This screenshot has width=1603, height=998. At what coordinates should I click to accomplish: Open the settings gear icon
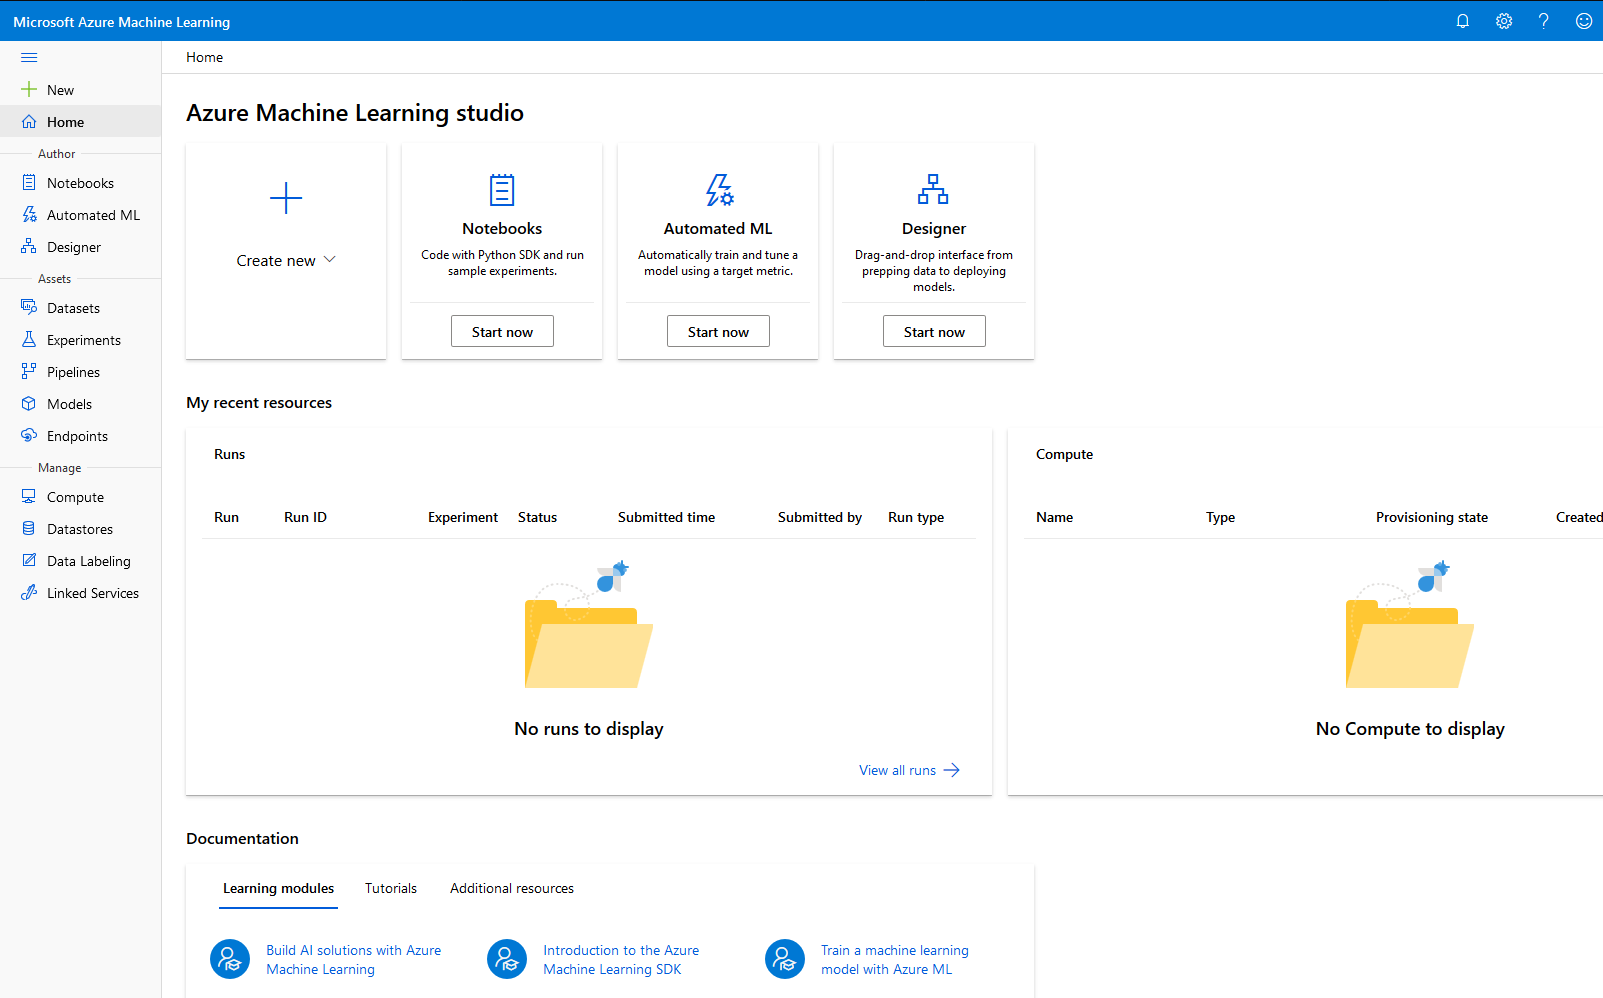(x=1504, y=21)
